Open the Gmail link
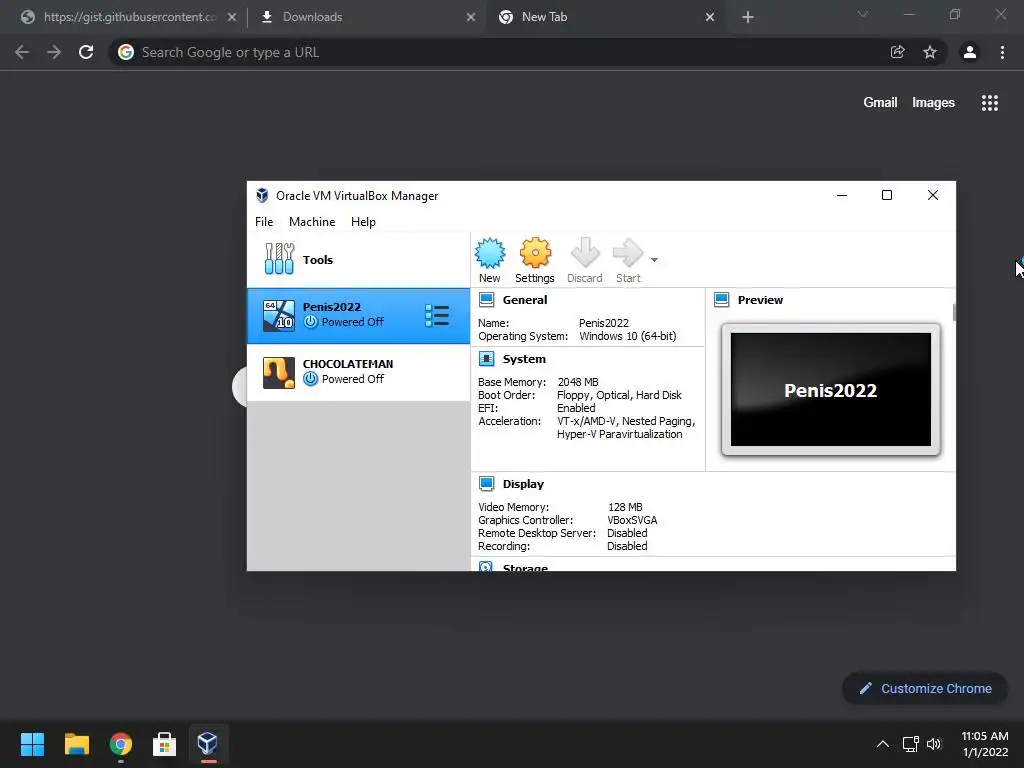Image resolution: width=1024 pixels, height=768 pixels. (880, 103)
